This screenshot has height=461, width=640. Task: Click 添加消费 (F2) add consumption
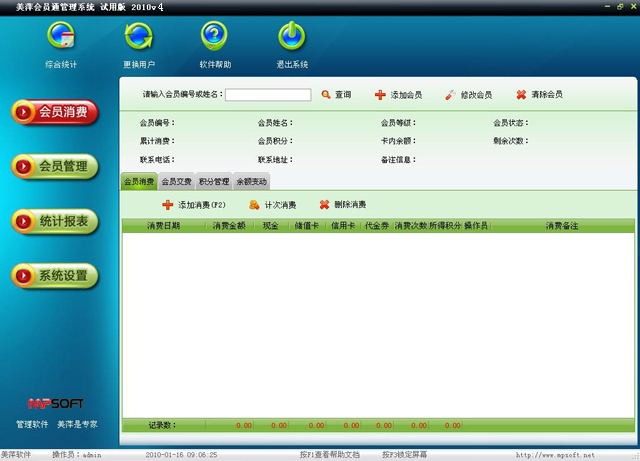(x=194, y=205)
